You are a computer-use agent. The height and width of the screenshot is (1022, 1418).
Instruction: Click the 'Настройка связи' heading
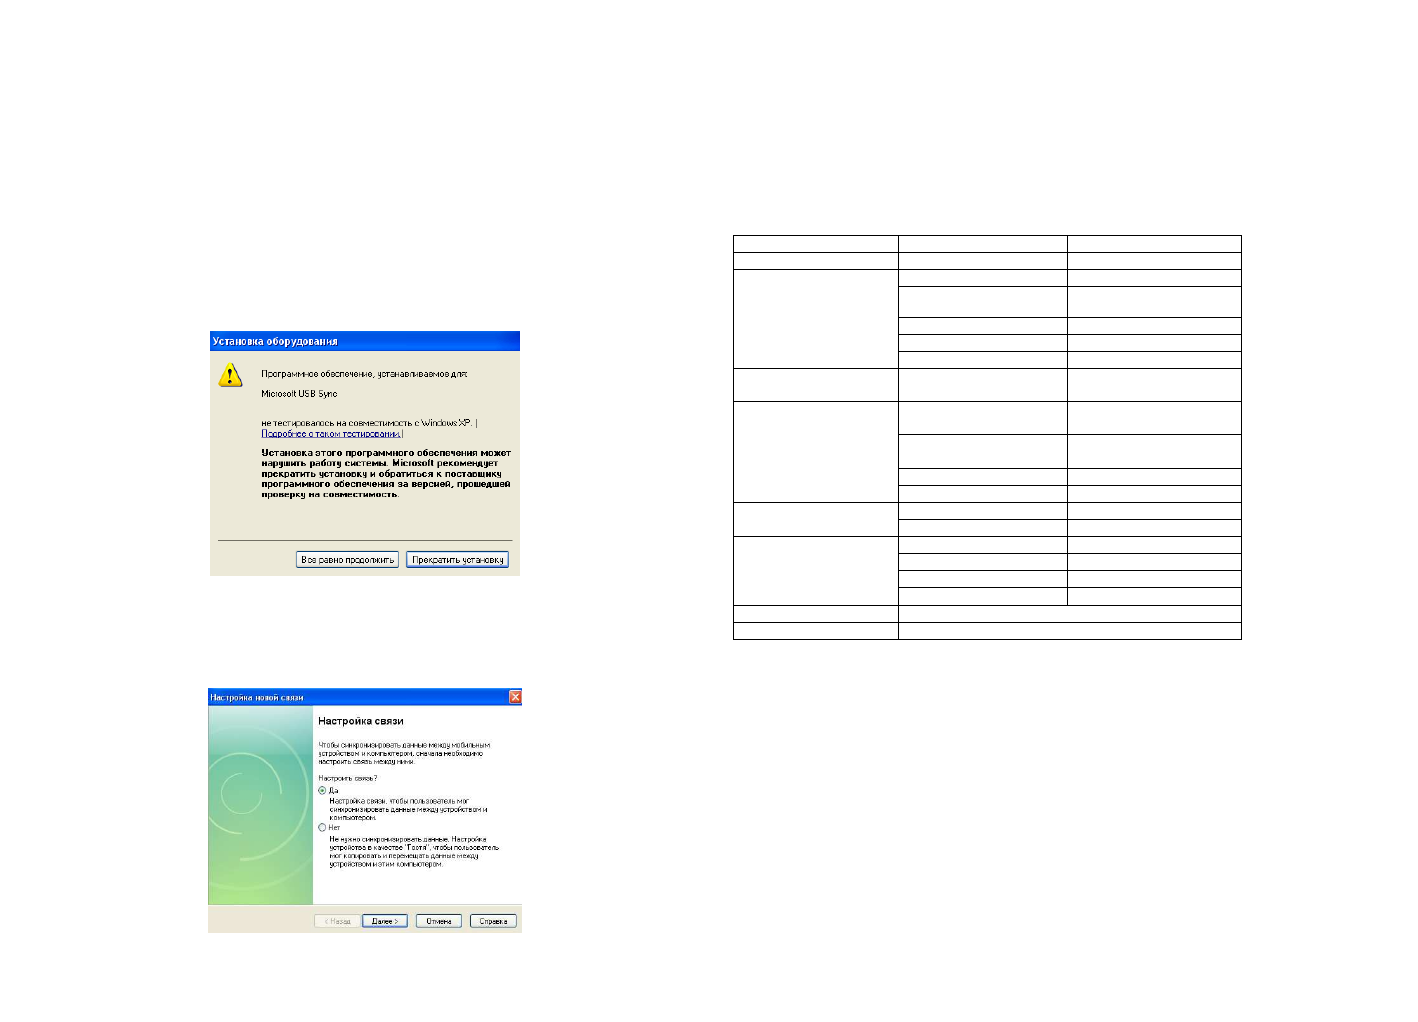360,721
